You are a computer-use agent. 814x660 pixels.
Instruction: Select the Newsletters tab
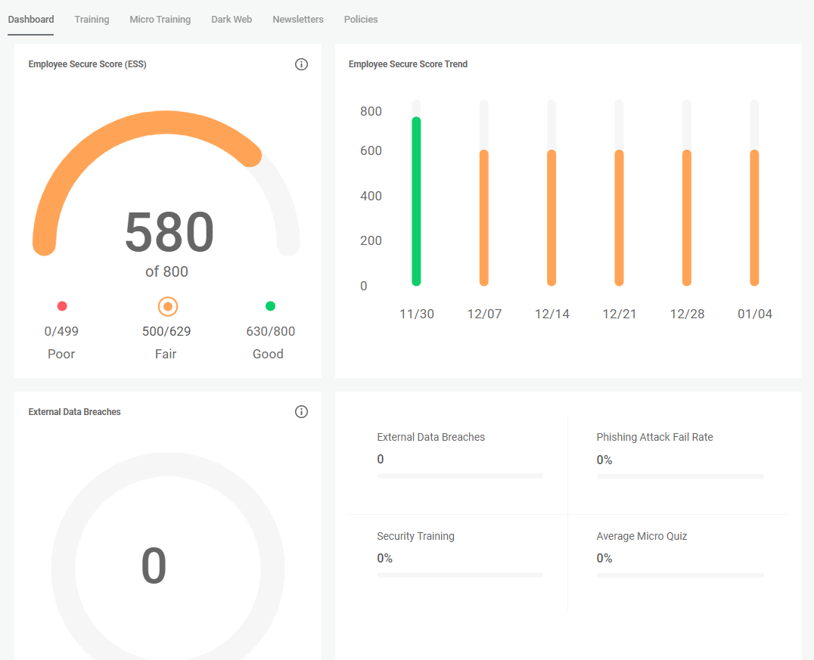298,20
